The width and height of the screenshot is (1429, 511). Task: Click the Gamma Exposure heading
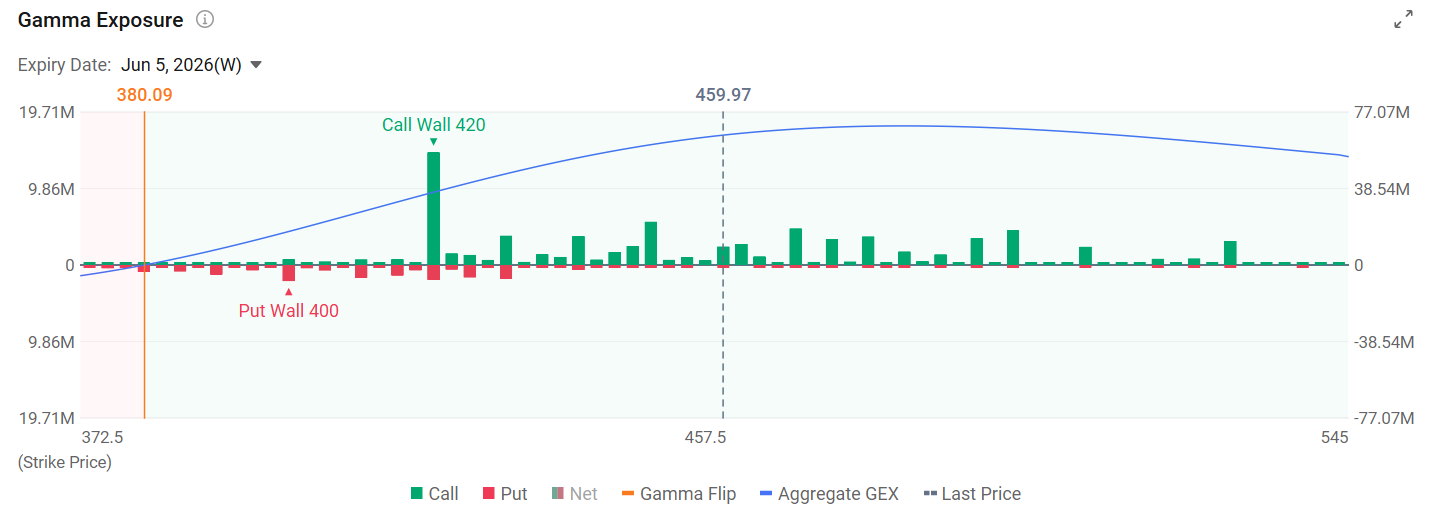click(x=101, y=20)
